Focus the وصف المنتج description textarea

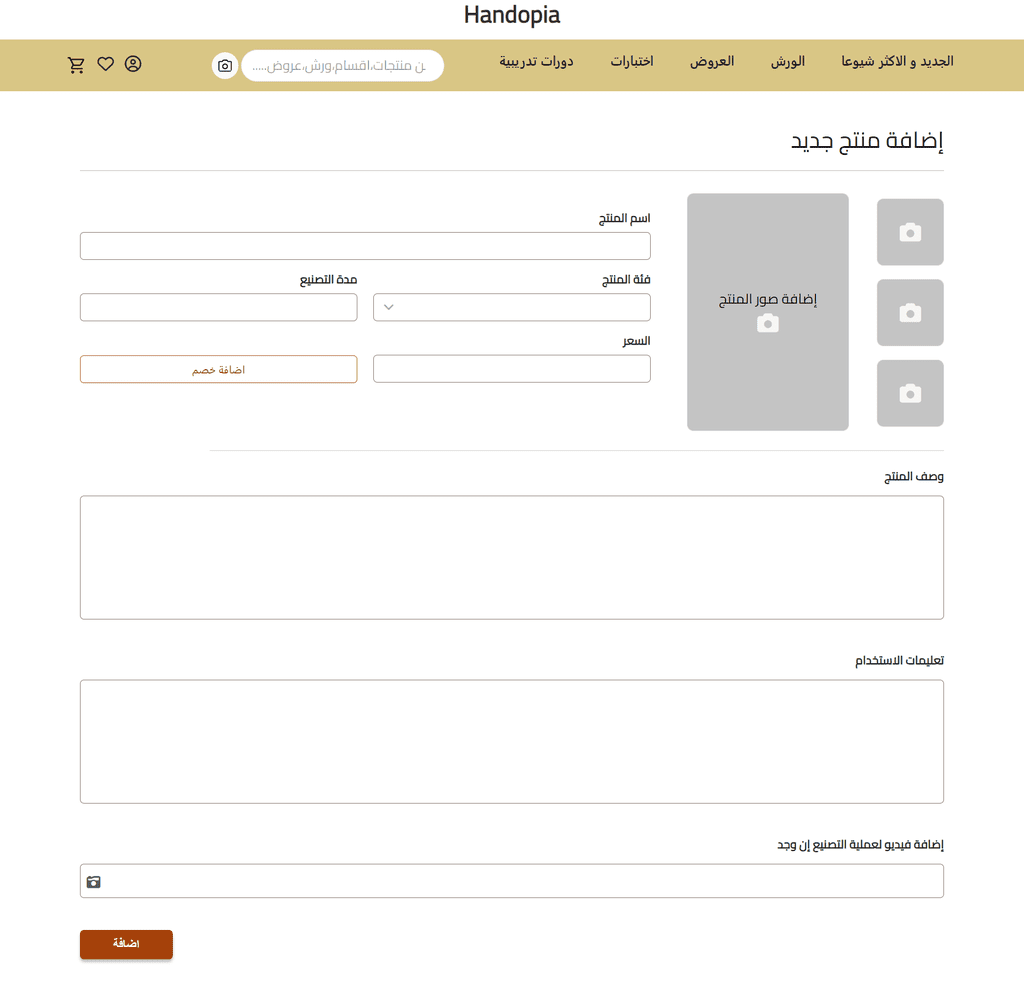pyautogui.click(x=511, y=557)
